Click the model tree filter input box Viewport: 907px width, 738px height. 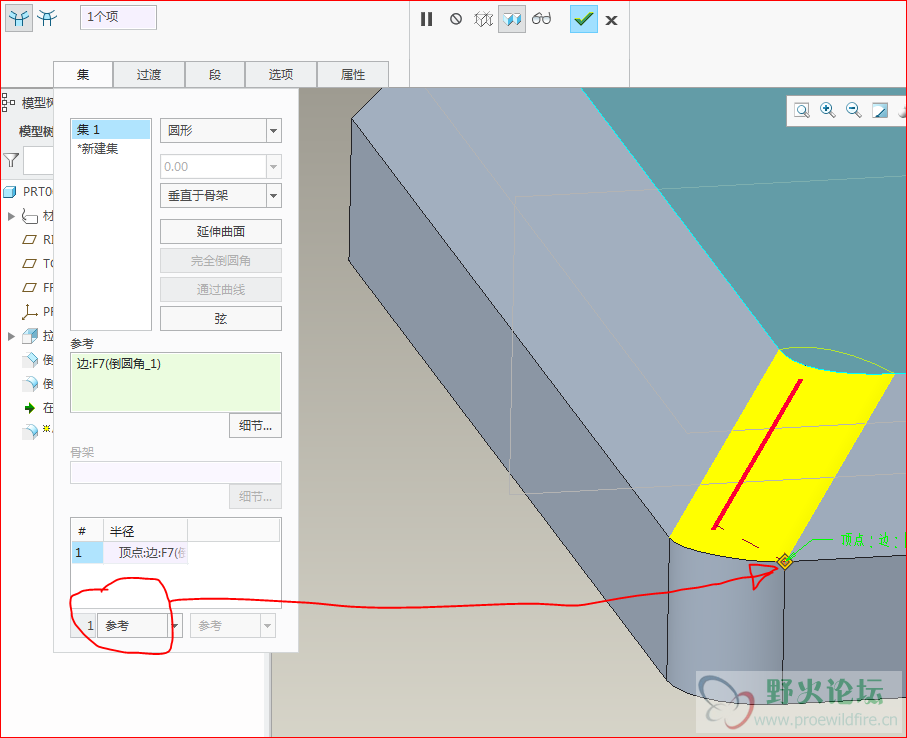38,160
